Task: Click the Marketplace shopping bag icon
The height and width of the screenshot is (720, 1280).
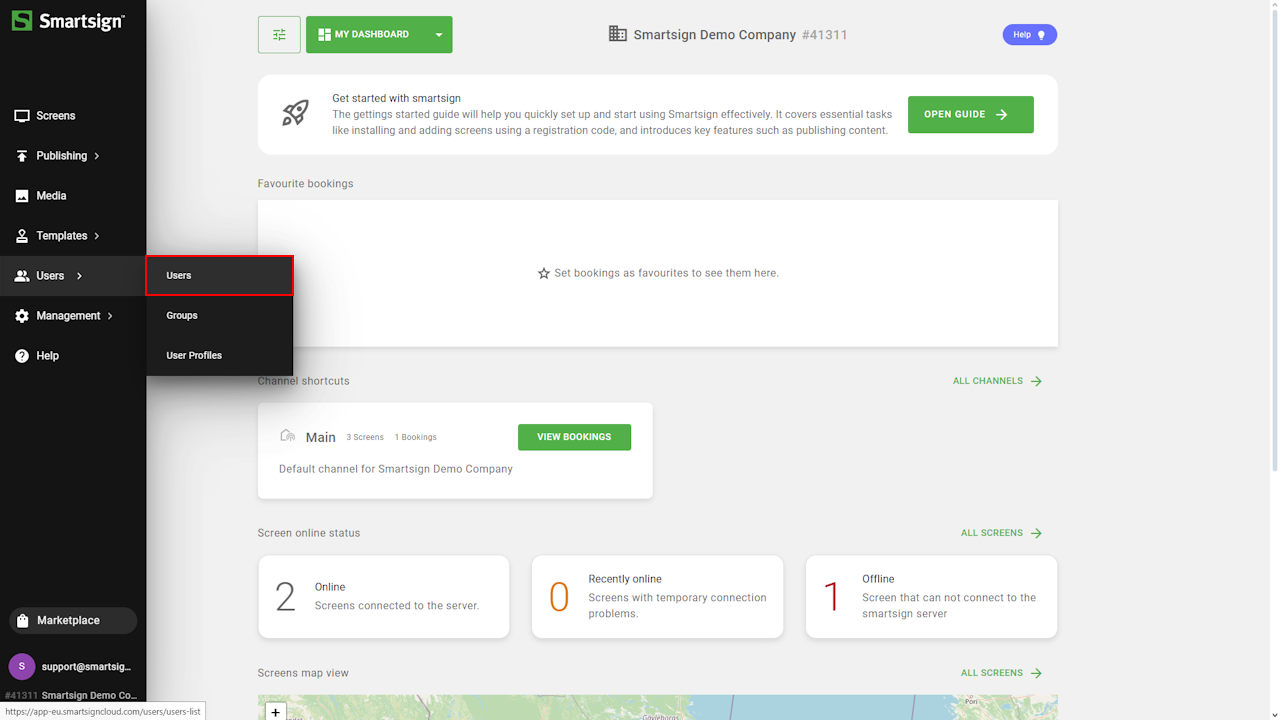Action: point(23,621)
